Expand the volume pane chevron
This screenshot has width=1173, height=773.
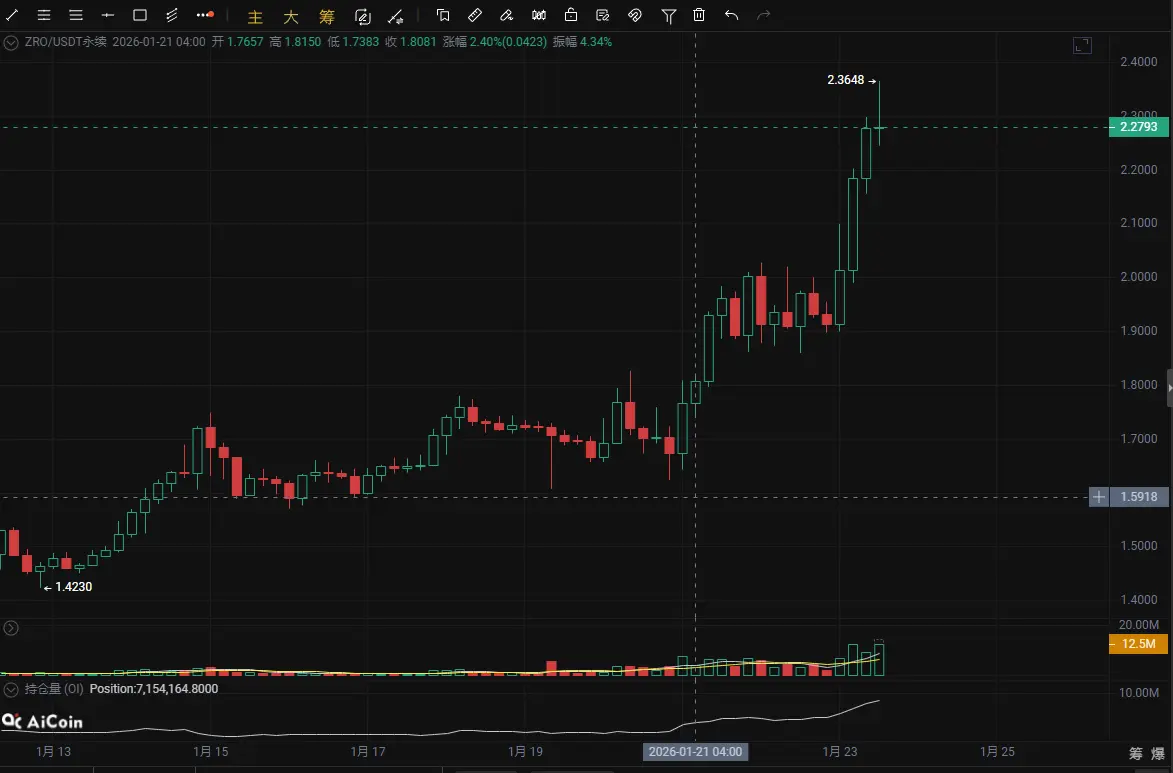[10, 628]
